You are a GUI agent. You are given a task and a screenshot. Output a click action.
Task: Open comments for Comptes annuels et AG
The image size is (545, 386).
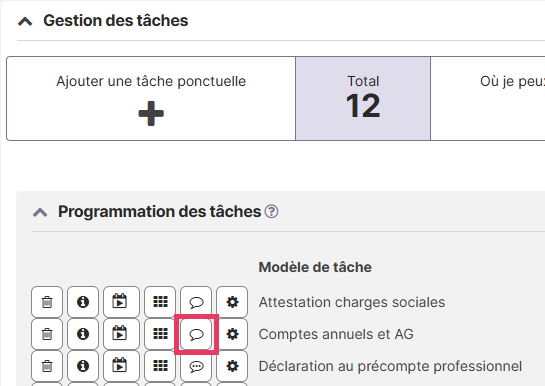click(x=196, y=334)
